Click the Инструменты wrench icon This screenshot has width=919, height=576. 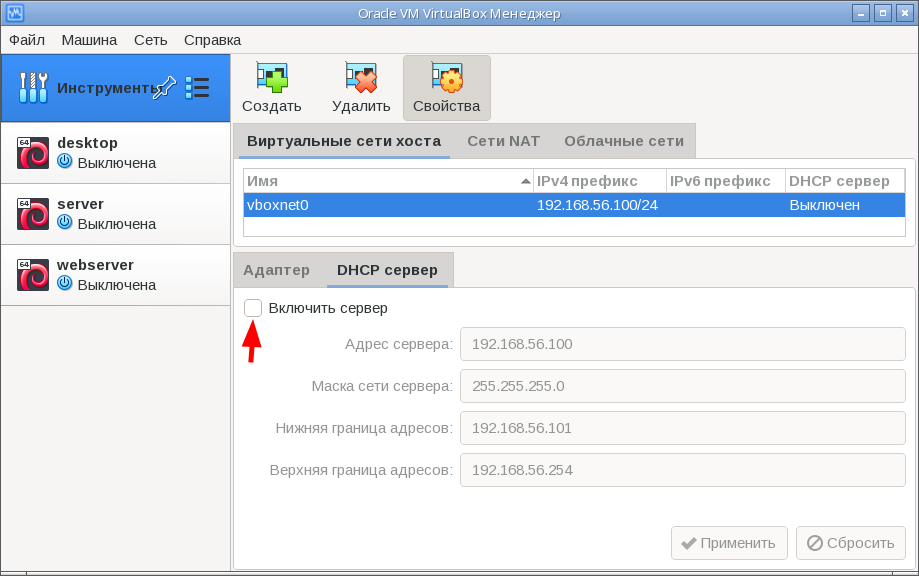(33, 88)
